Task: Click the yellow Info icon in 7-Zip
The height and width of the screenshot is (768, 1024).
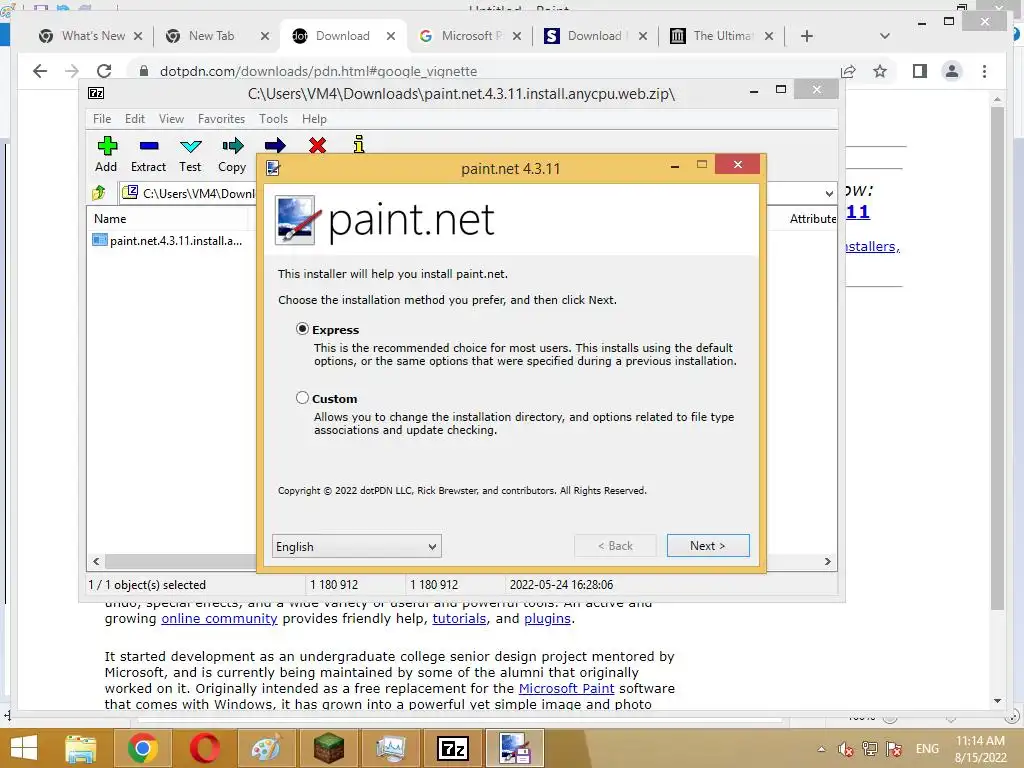Action: click(x=359, y=144)
